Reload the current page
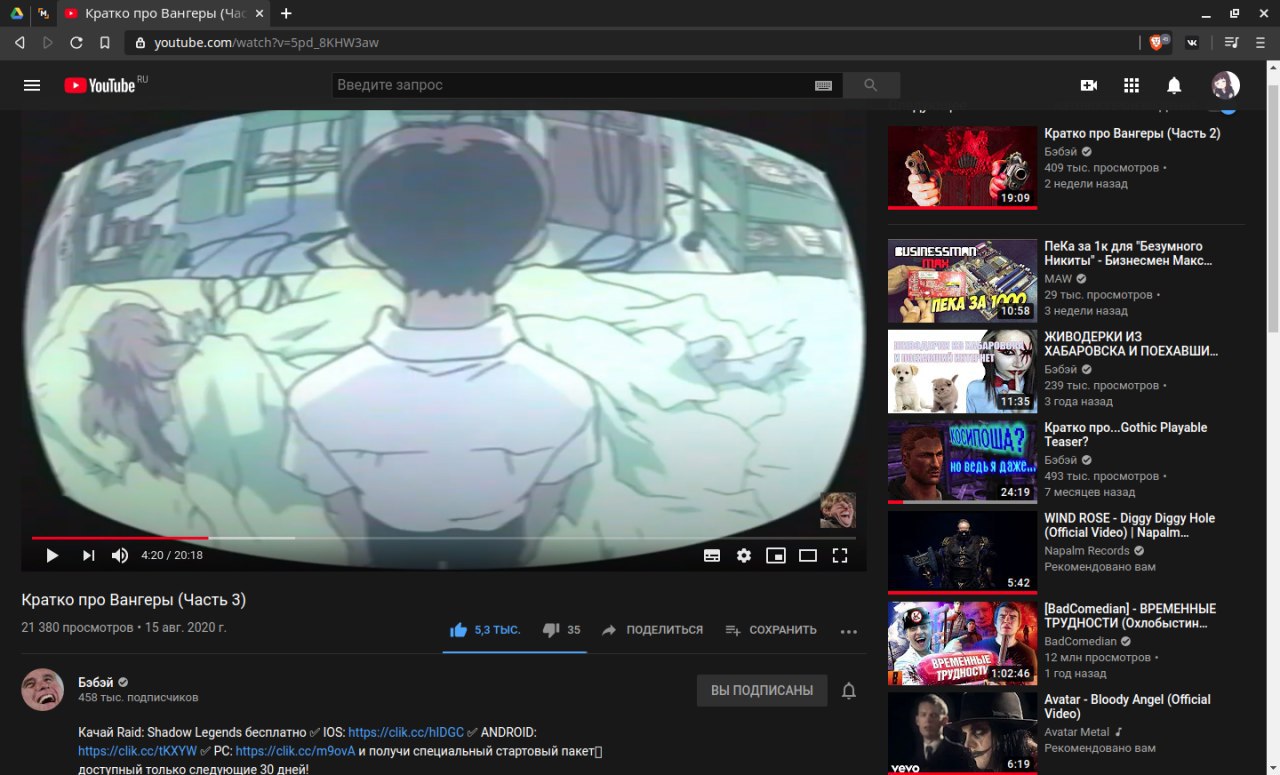1280x775 pixels. click(76, 42)
